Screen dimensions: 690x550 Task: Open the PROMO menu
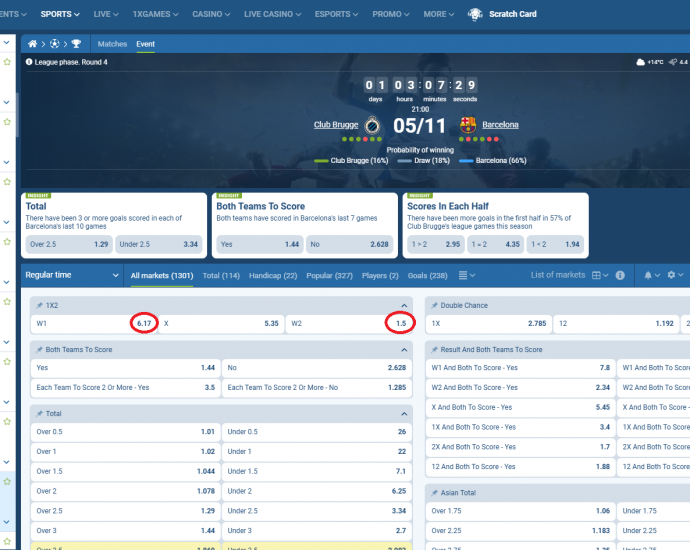(390, 14)
